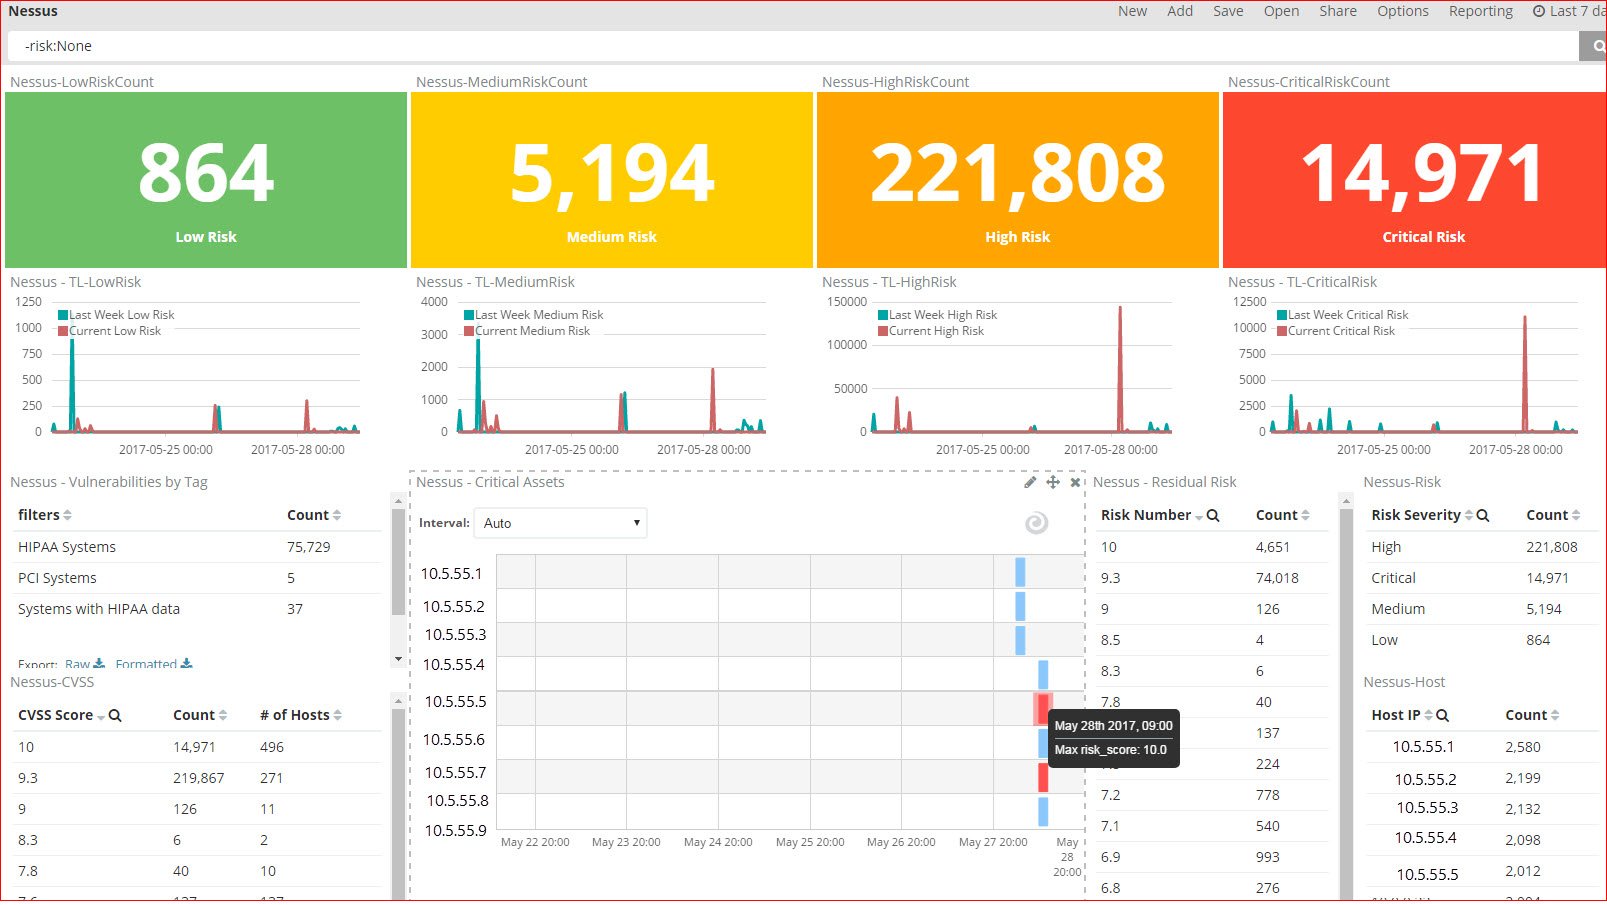Click the Open menu item
The height and width of the screenshot is (905, 1607).
pyautogui.click(x=1281, y=11)
